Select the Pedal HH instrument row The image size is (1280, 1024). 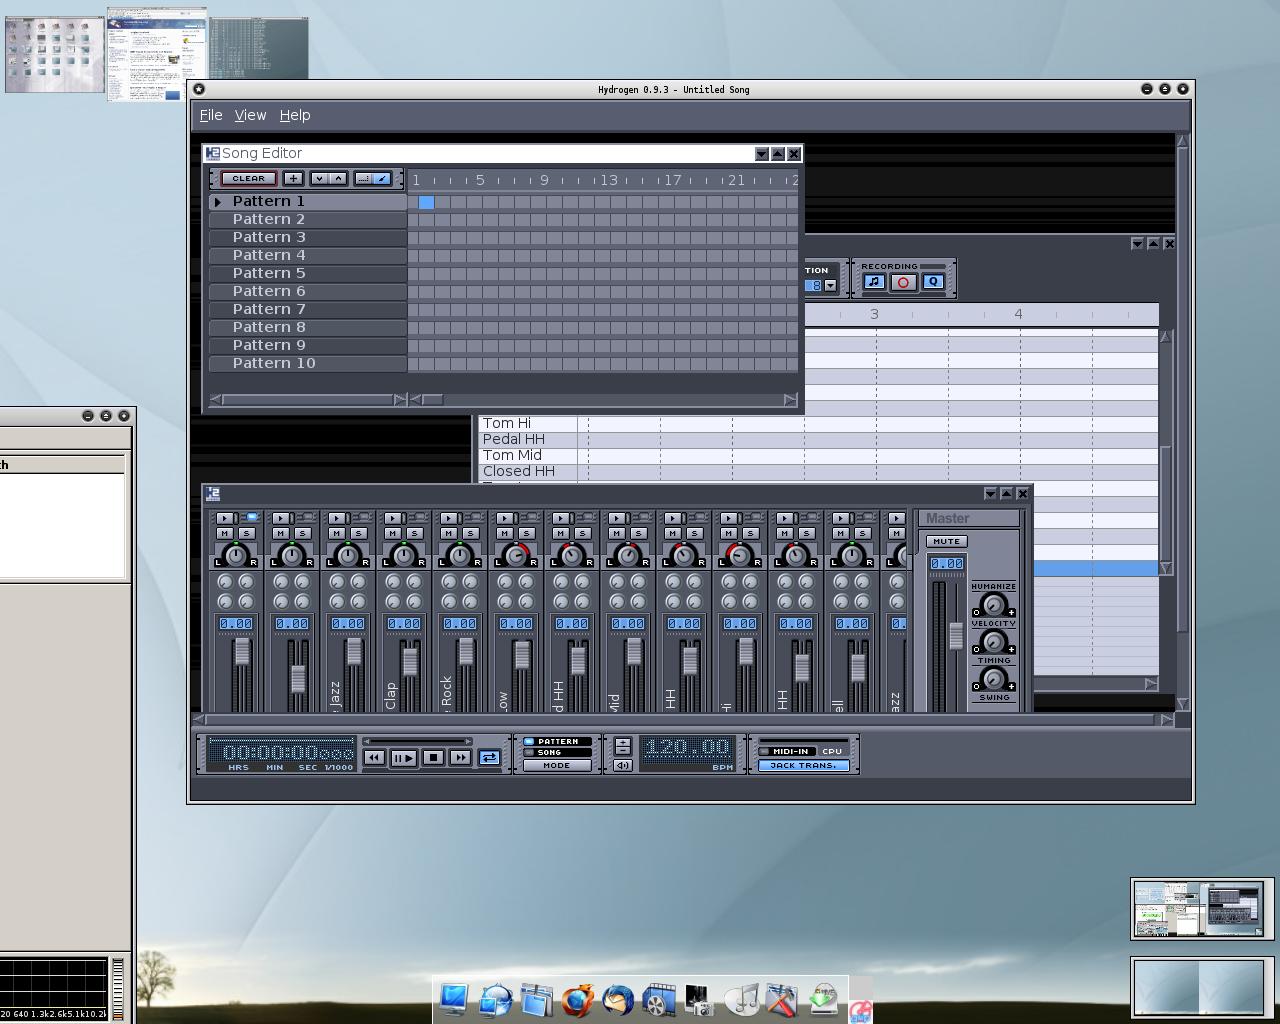point(528,439)
